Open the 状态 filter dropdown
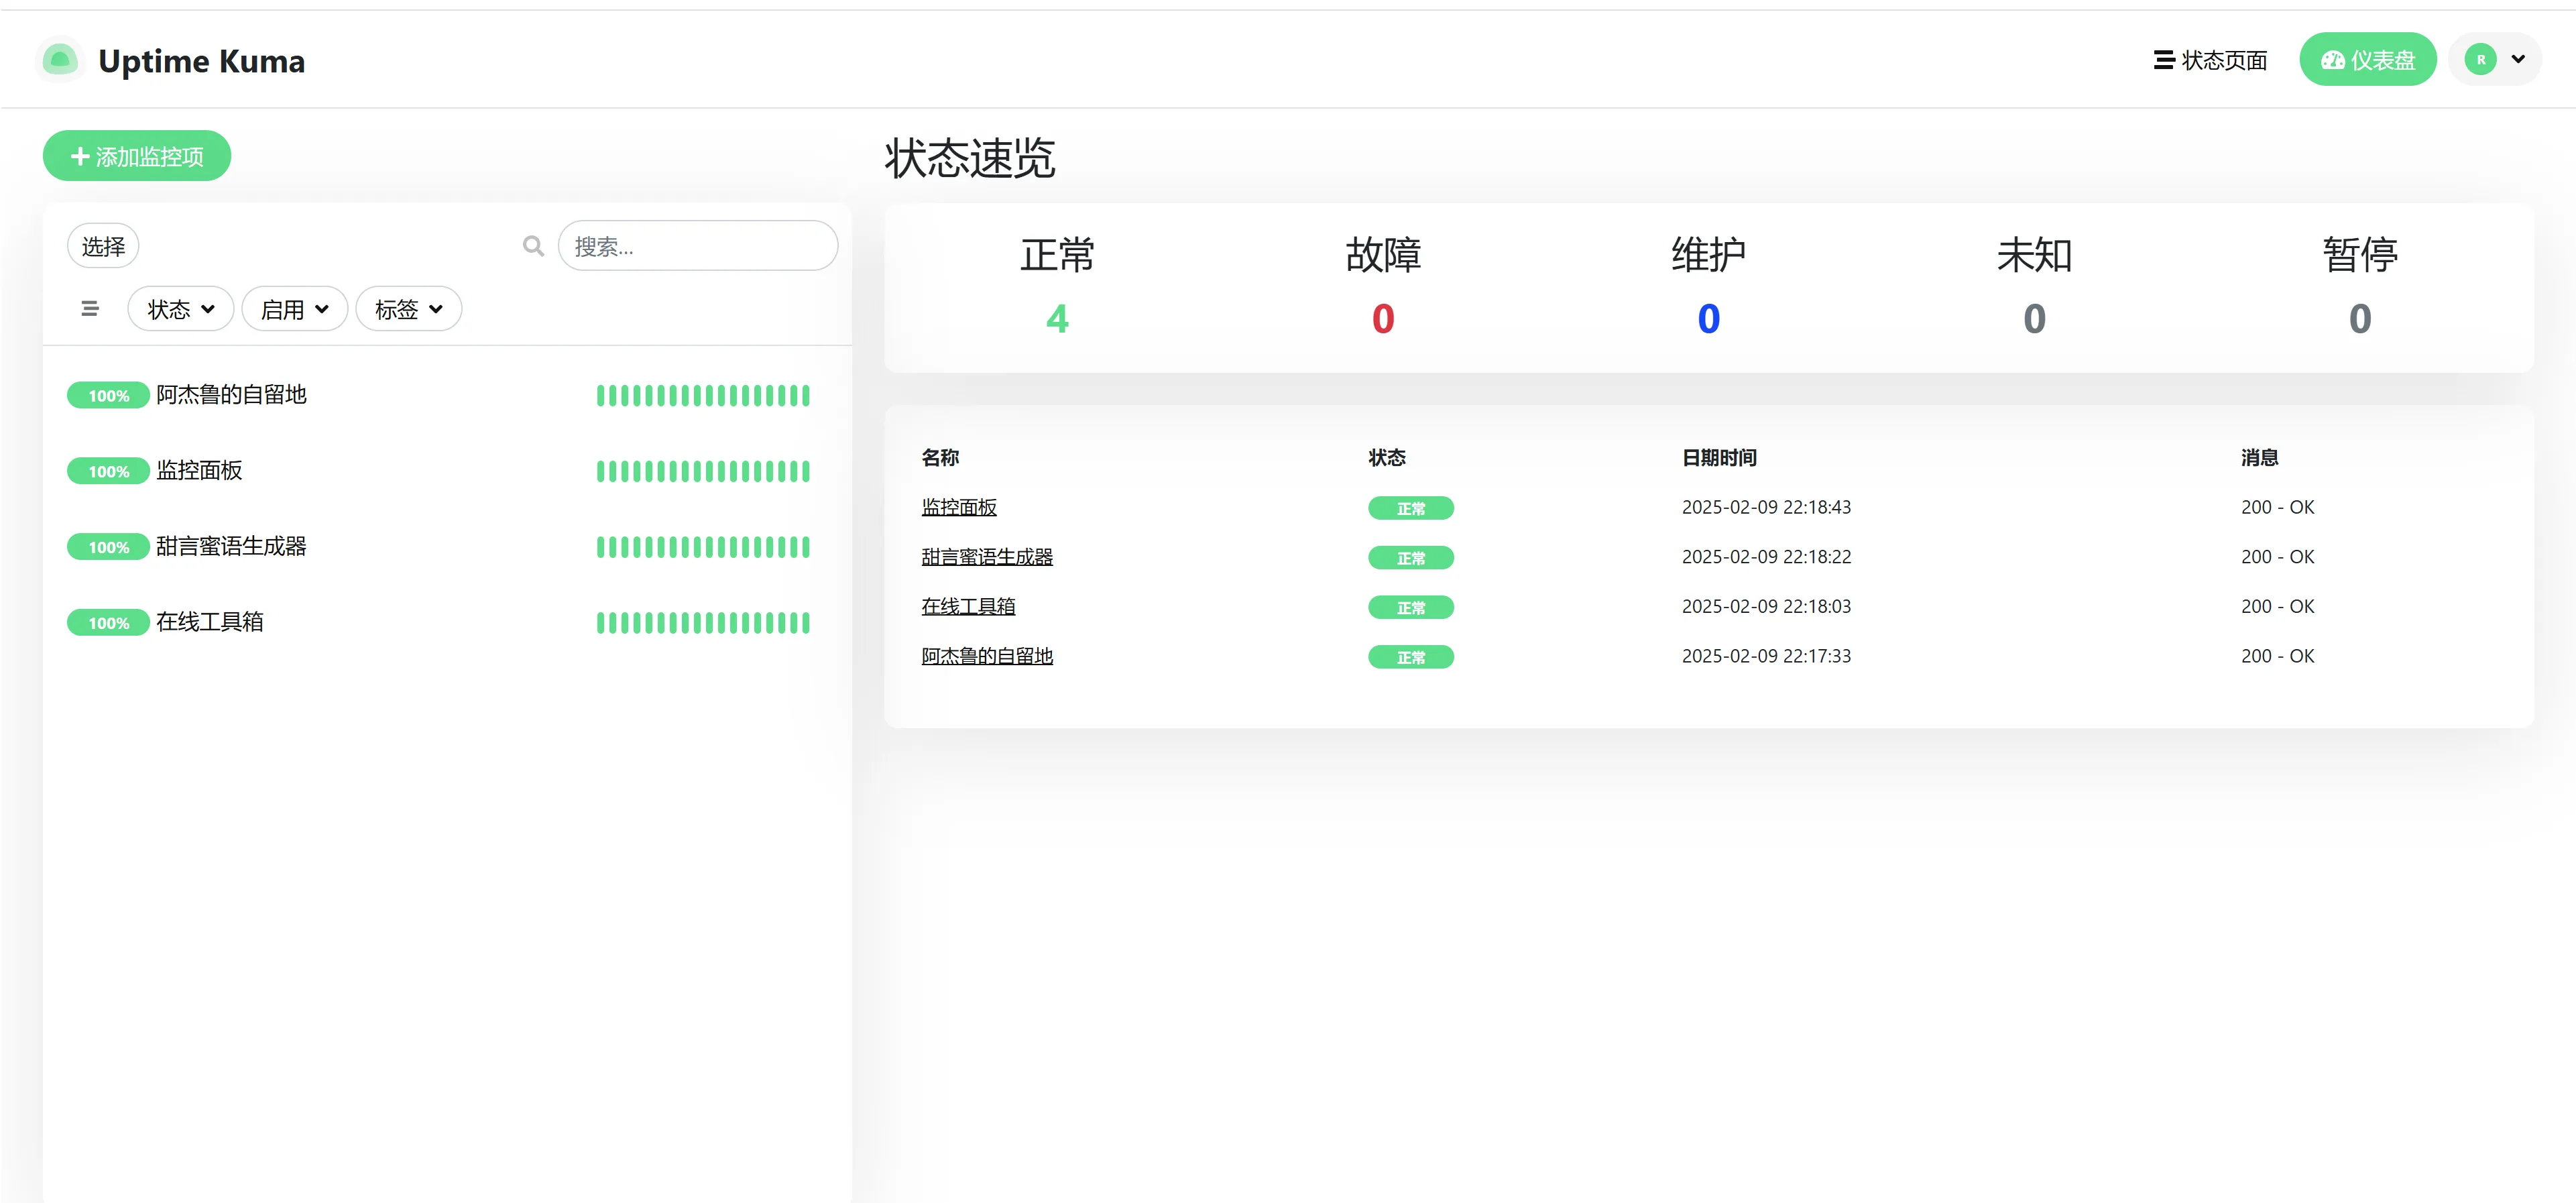This screenshot has width=2576, height=1203. (x=181, y=309)
